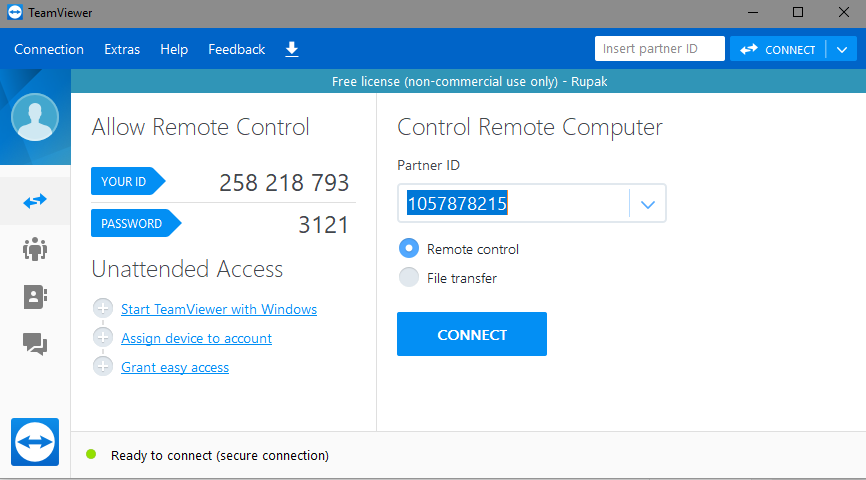Expand the Partner ID history dropdown
866x480 pixels.
pyautogui.click(x=648, y=204)
